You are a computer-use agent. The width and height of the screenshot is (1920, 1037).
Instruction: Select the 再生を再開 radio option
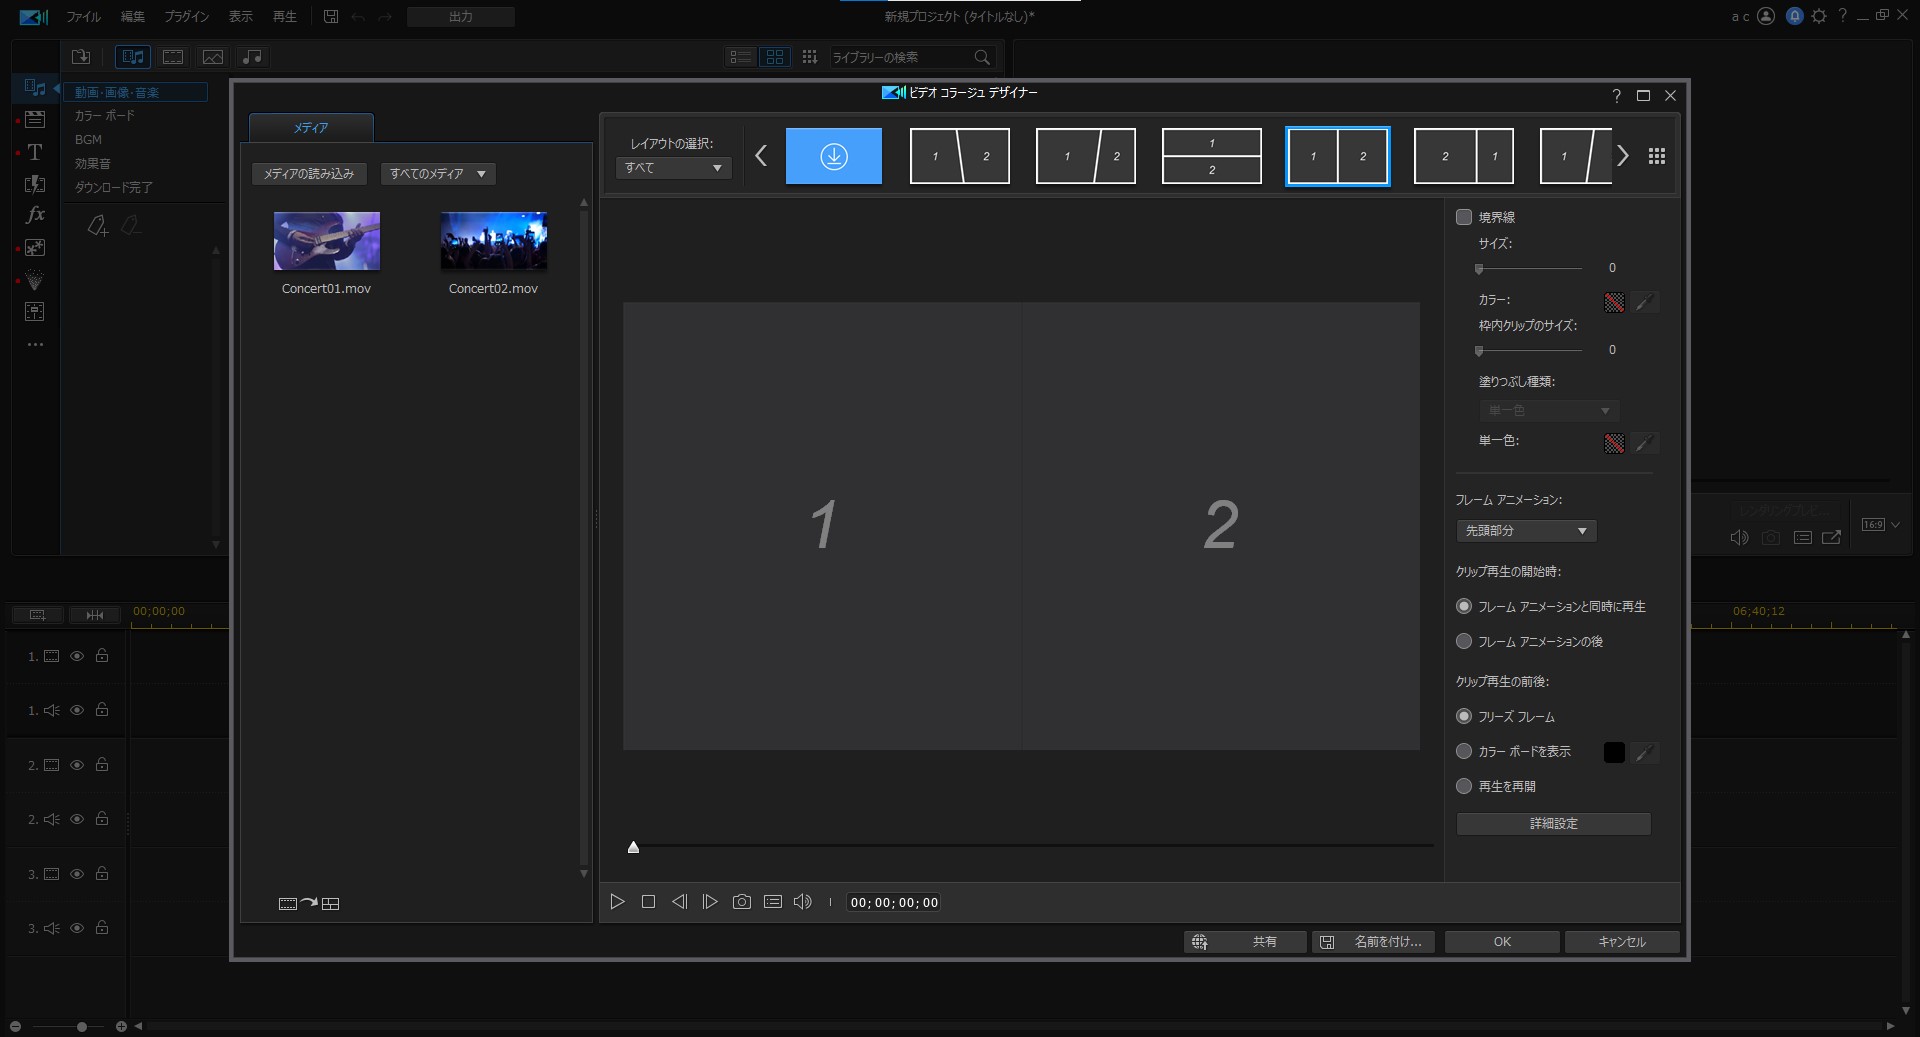(1464, 787)
